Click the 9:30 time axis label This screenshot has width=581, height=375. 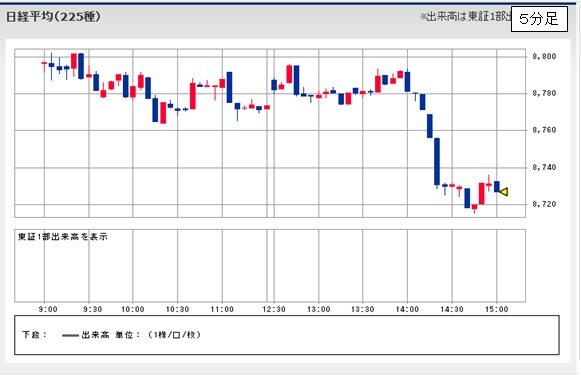[92, 309]
